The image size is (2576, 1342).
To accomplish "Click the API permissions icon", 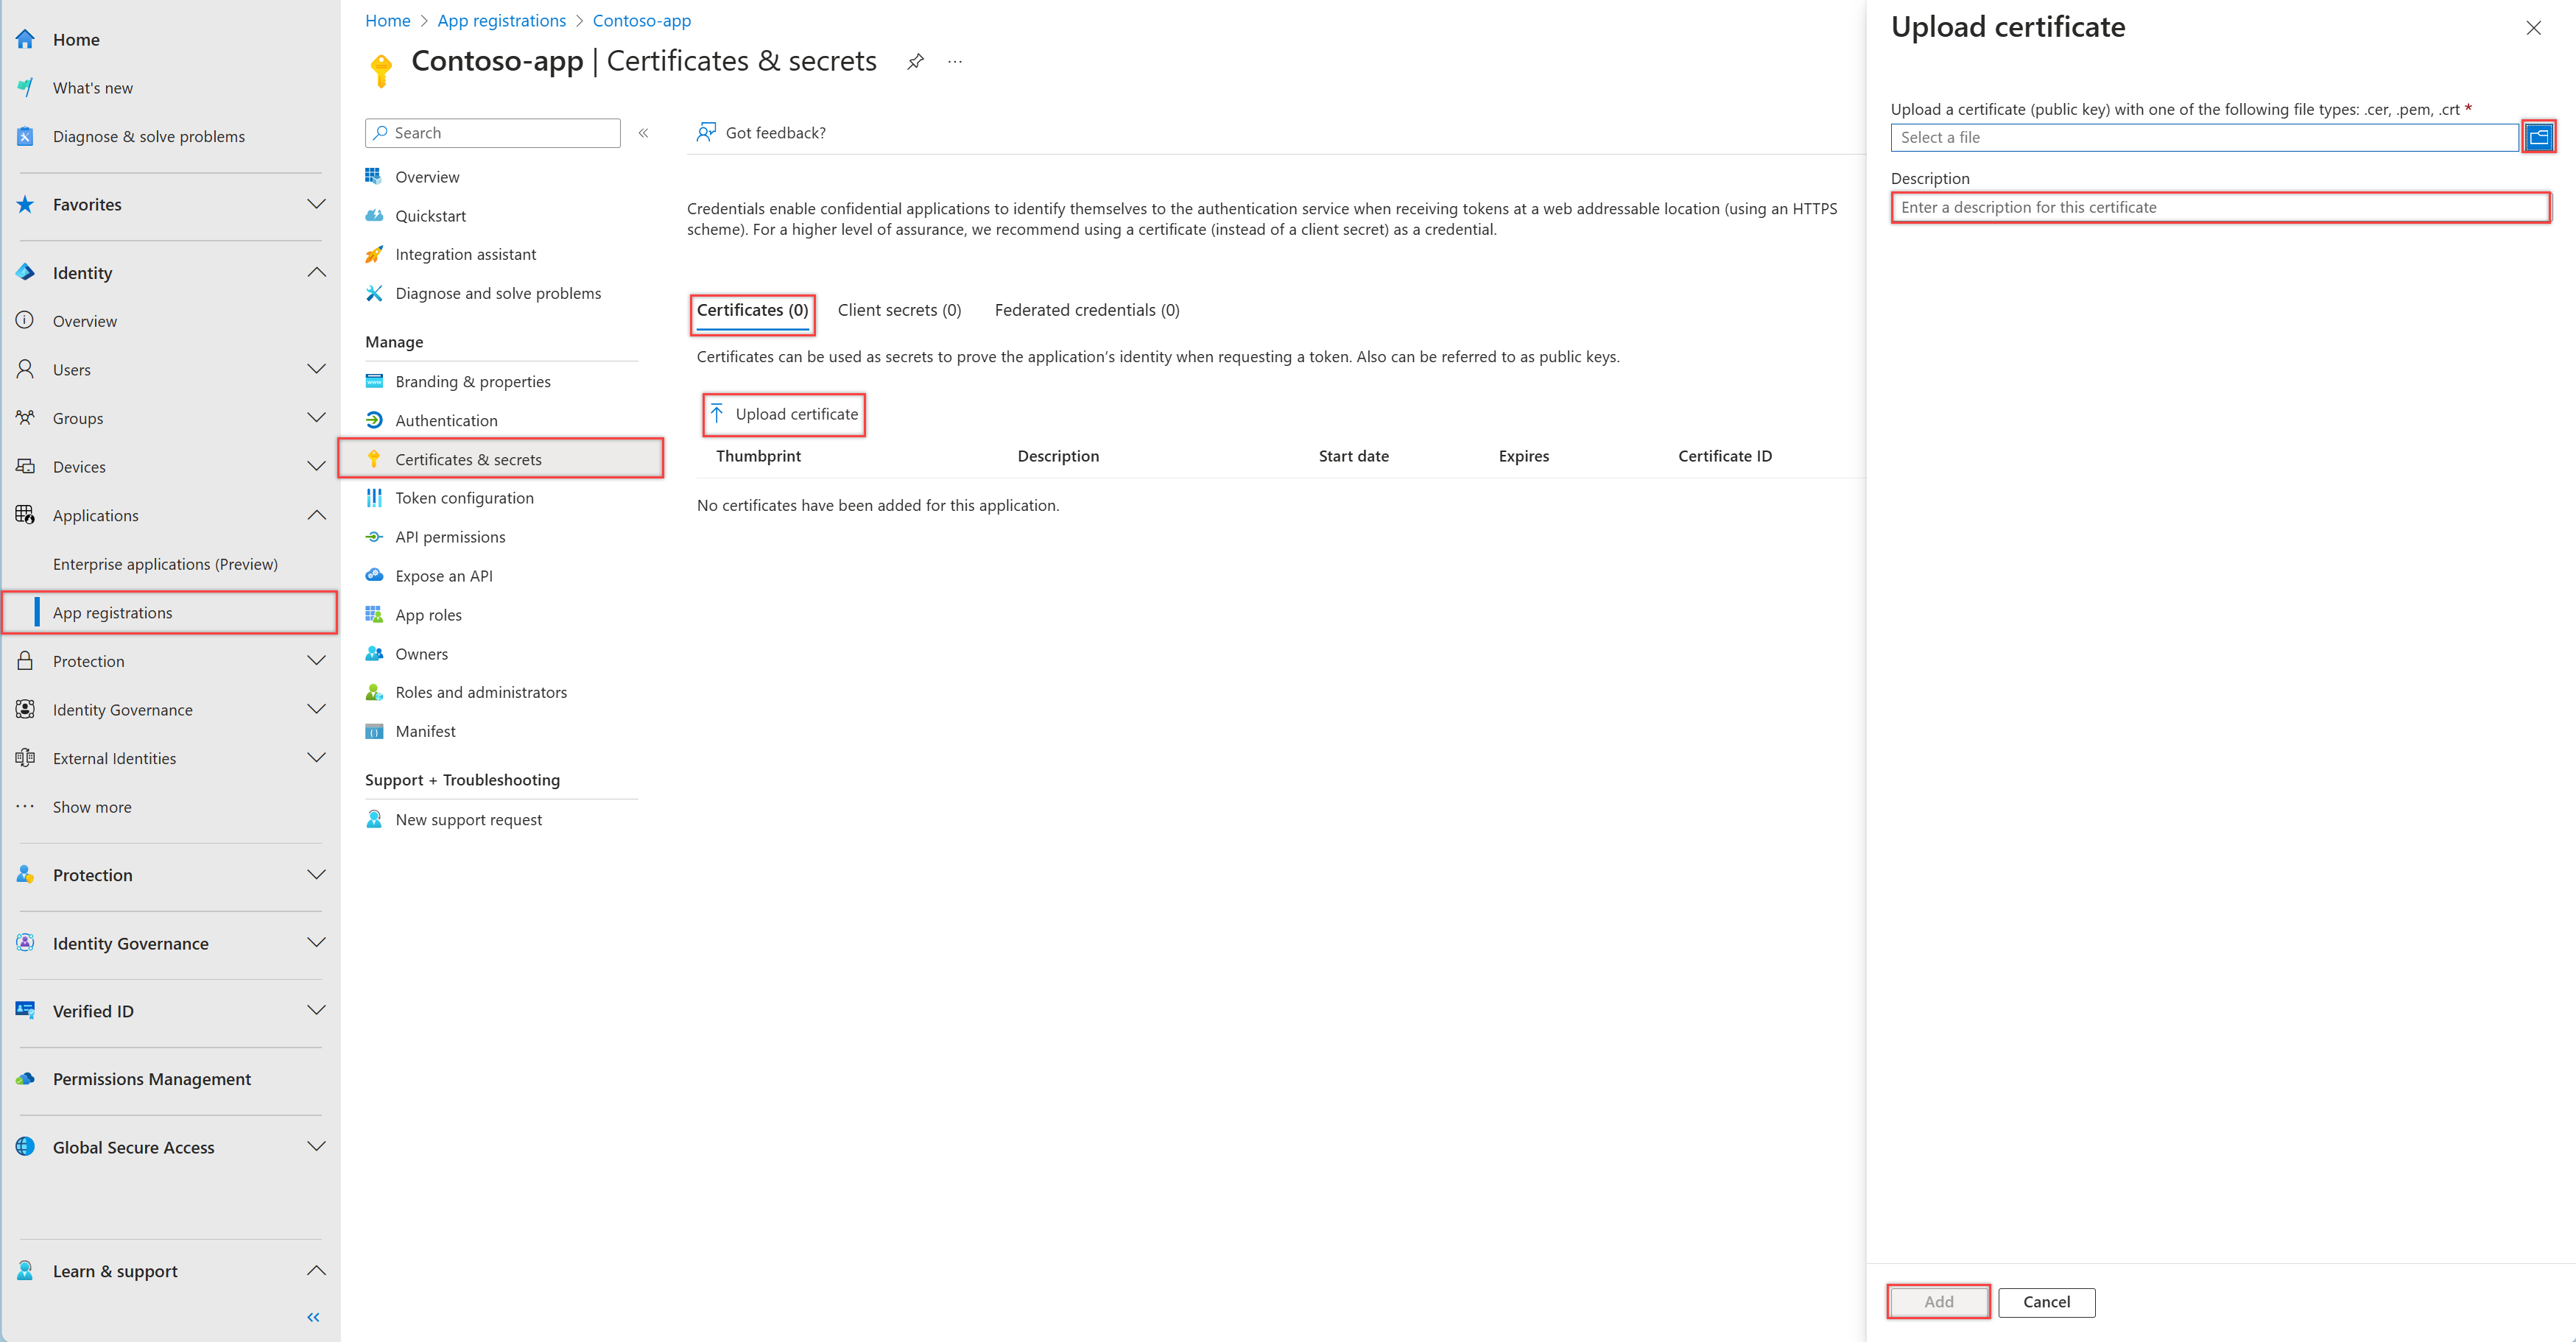I will tap(374, 536).
